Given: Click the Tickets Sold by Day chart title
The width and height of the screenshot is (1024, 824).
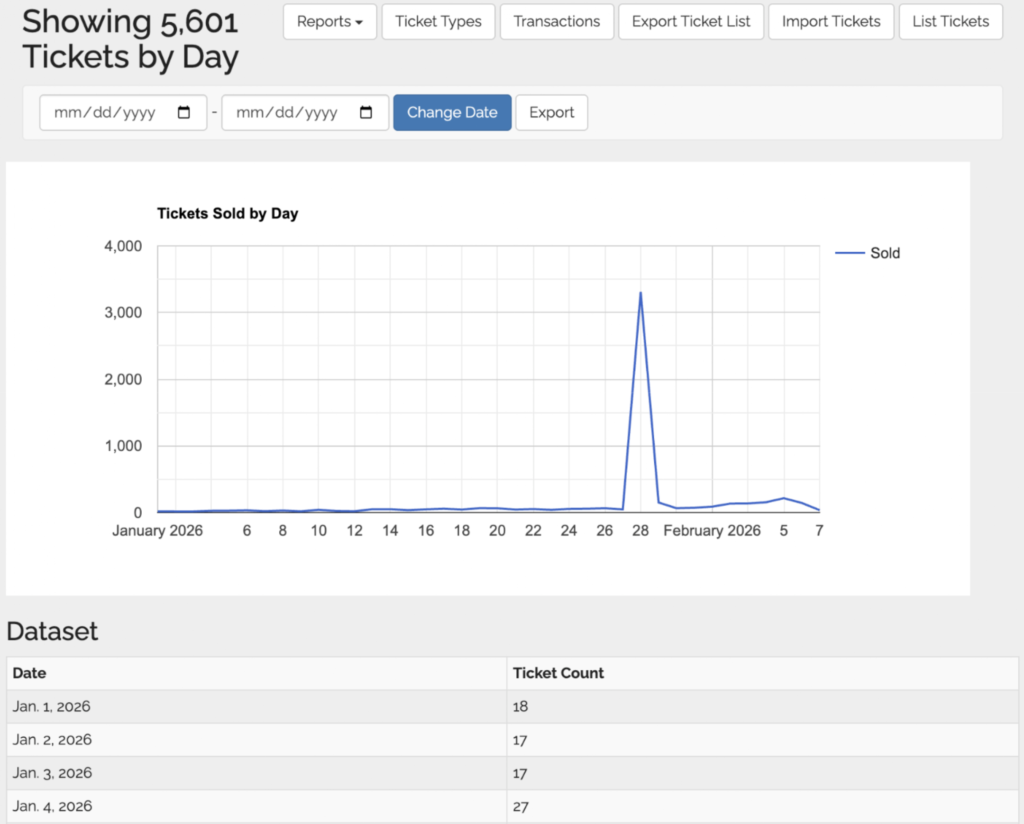Looking at the screenshot, I should pyautogui.click(x=227, y=213).
